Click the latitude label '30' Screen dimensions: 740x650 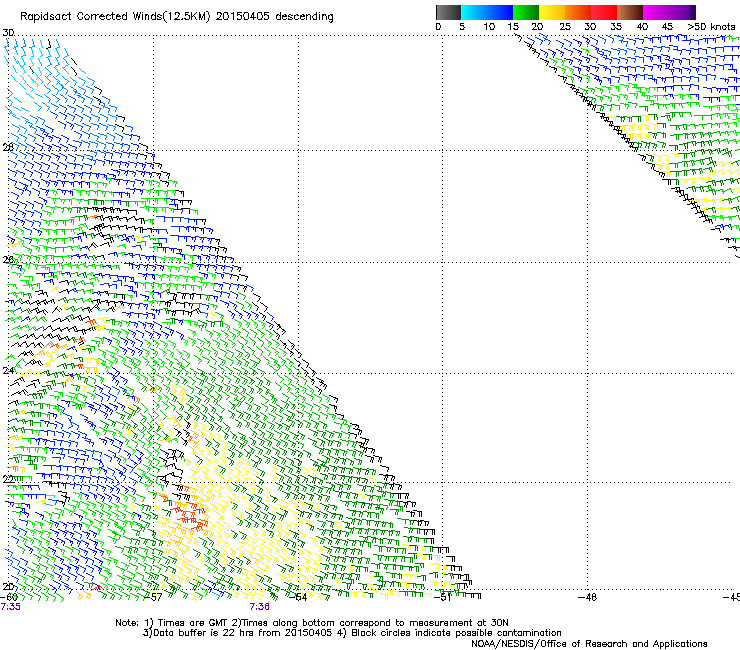coord(8,33)
